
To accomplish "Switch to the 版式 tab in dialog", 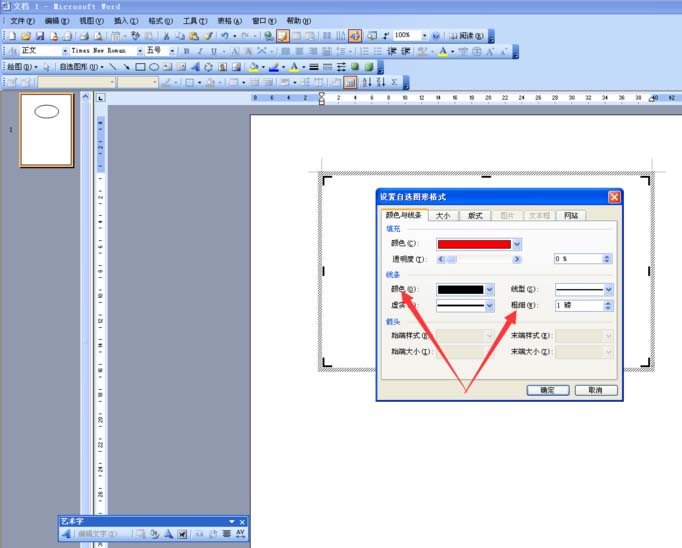I will click(x=475, y=216).
